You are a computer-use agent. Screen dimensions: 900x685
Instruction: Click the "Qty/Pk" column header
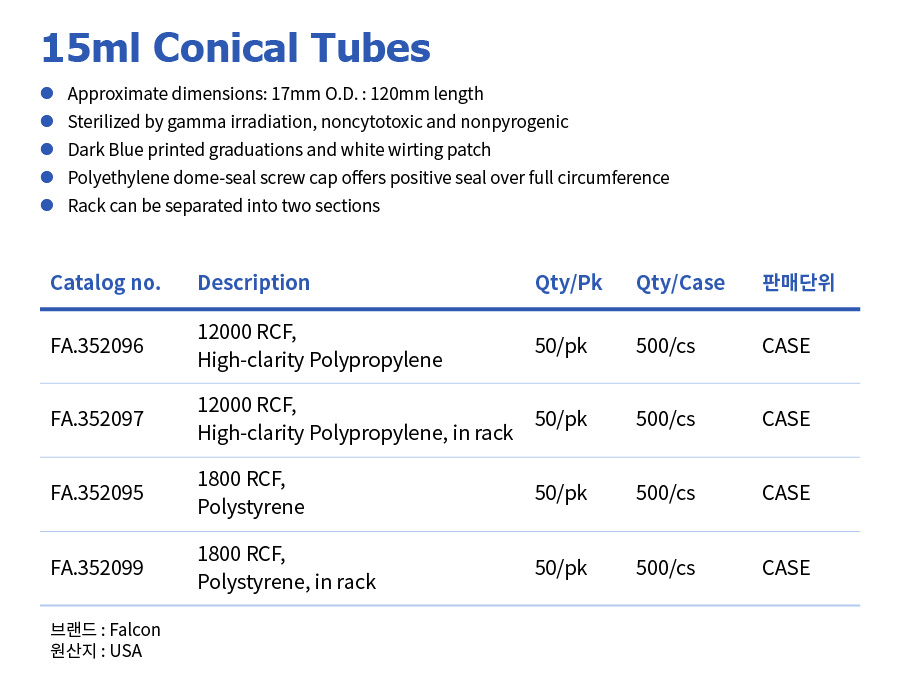pos(568,282)
